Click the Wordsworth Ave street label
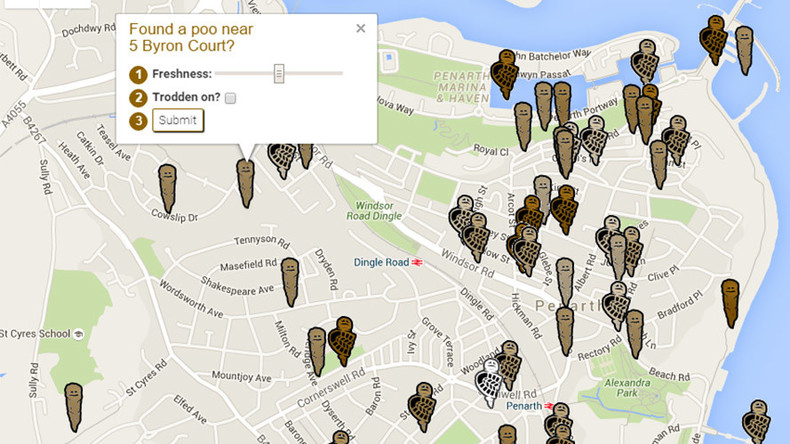This screenshot has height=444, width=790. tap(191, 299)
